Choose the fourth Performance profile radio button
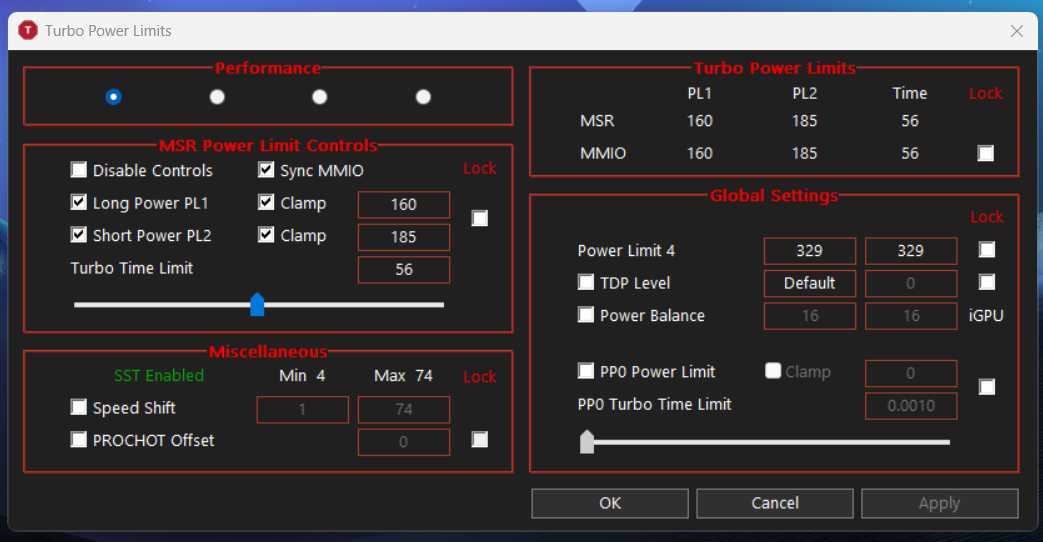The height and width of the screenshot is (542, 1043). (423, 97)
